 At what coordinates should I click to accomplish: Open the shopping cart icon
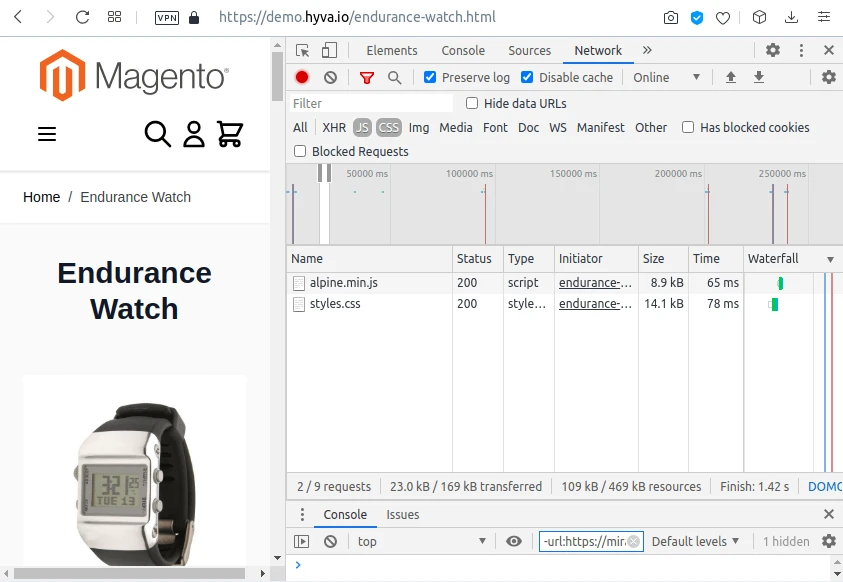[230, 134]
